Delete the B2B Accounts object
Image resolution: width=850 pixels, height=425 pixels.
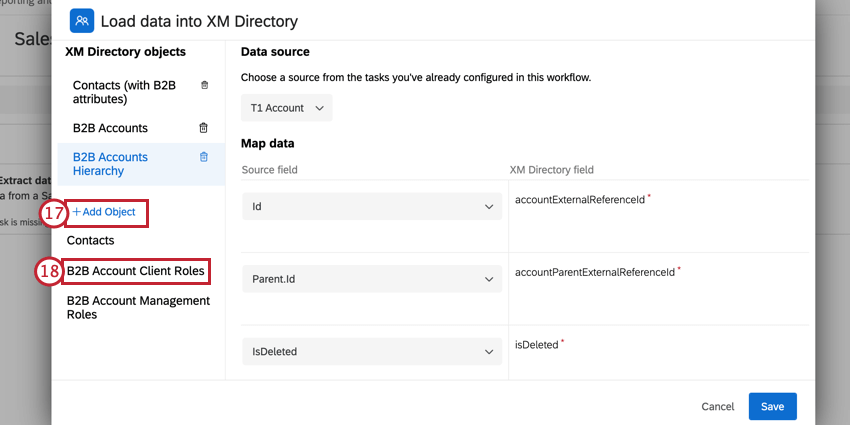203,128
